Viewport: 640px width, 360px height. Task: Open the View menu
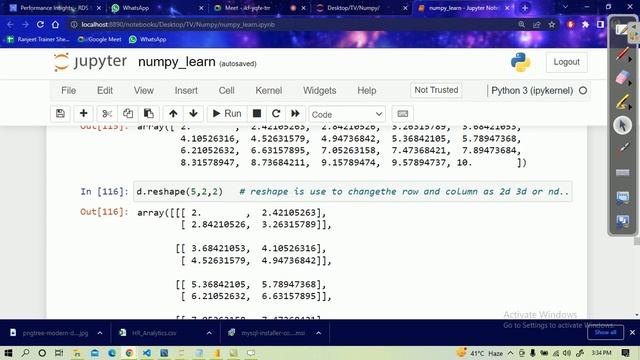click(144, 91)
